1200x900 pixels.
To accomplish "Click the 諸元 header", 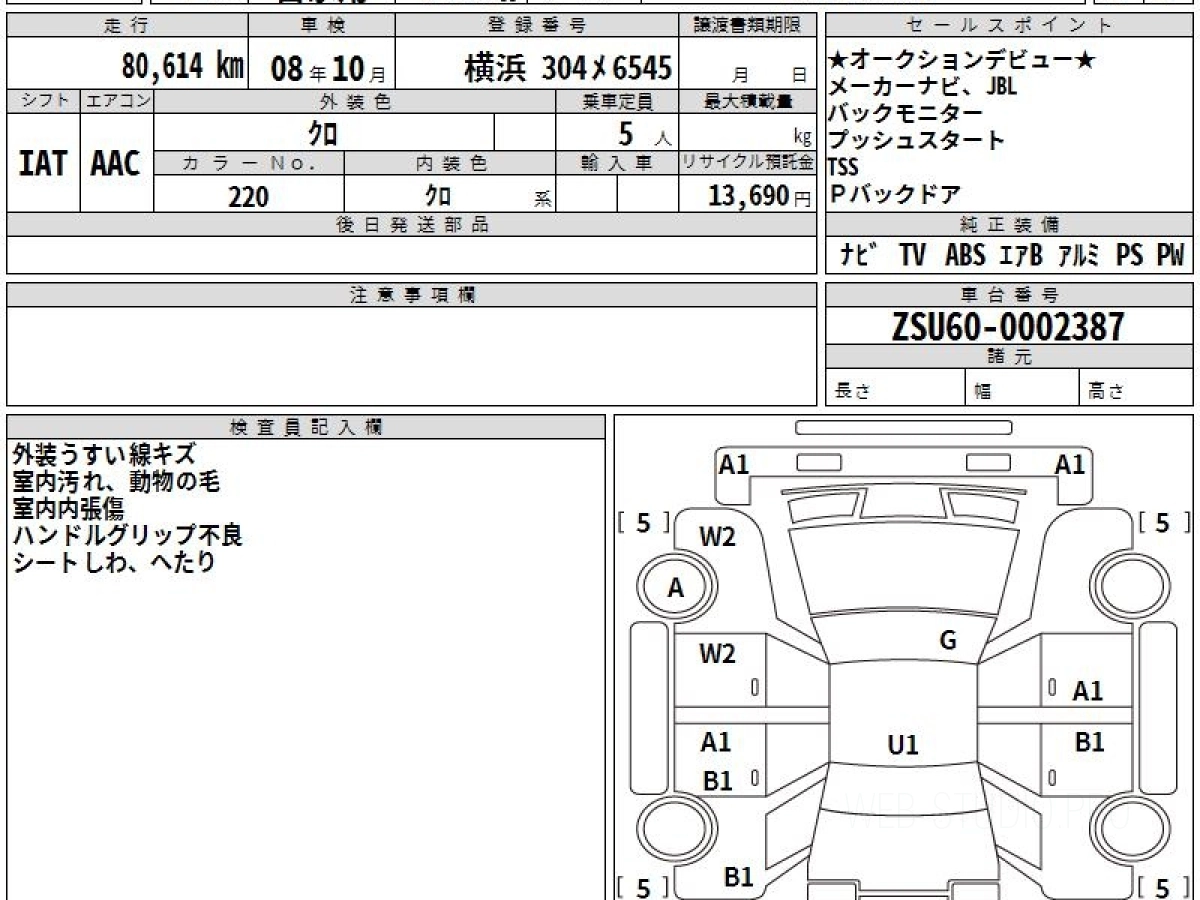I will pos(1010,357).
